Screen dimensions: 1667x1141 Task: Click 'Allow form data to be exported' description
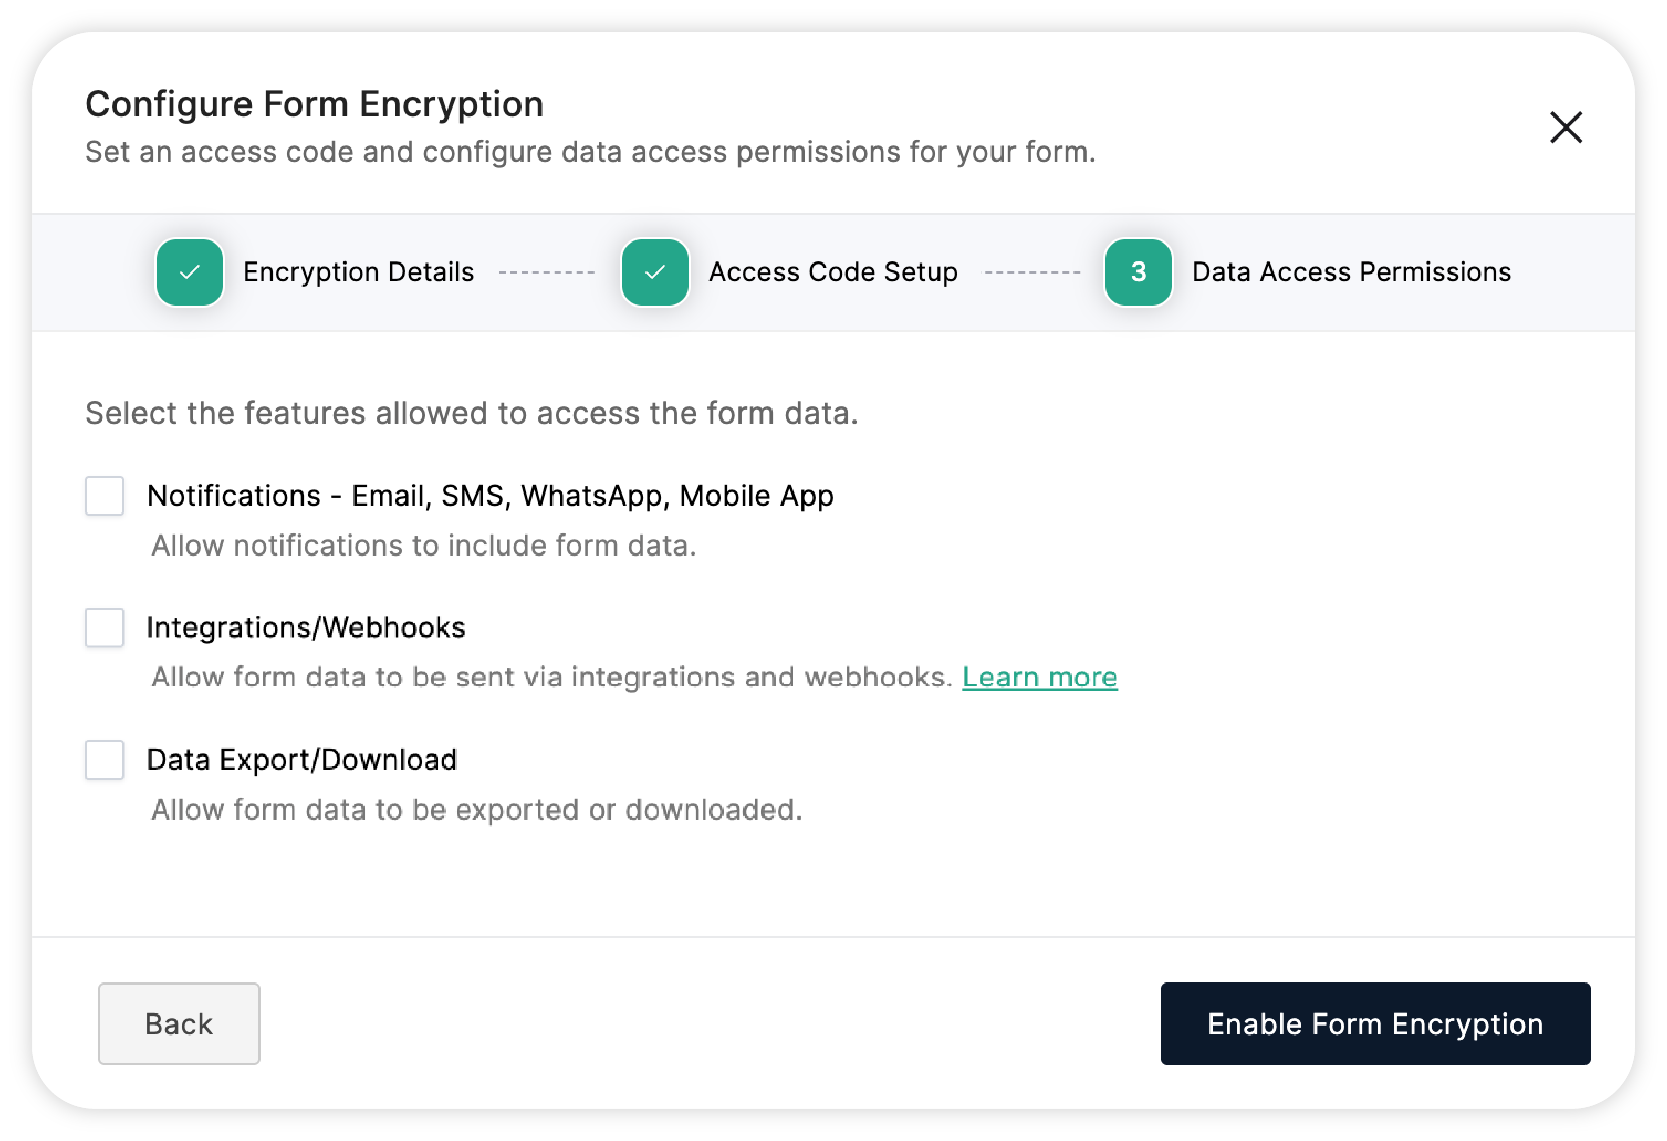[477, 810]
